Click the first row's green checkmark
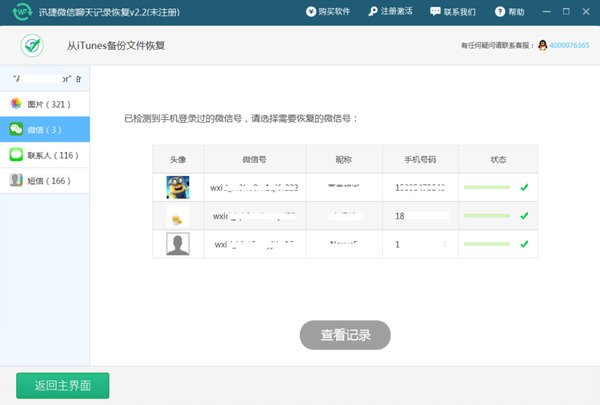The height and width of the screenshot is (405, 600). (524, 187)
